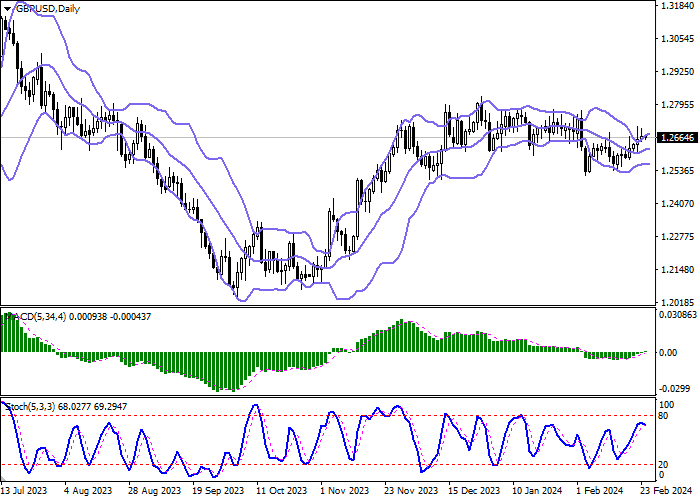Select the 23 Feb 2024 date label
The width and height of the screenshot is (700, 500).
click(667, 491)
